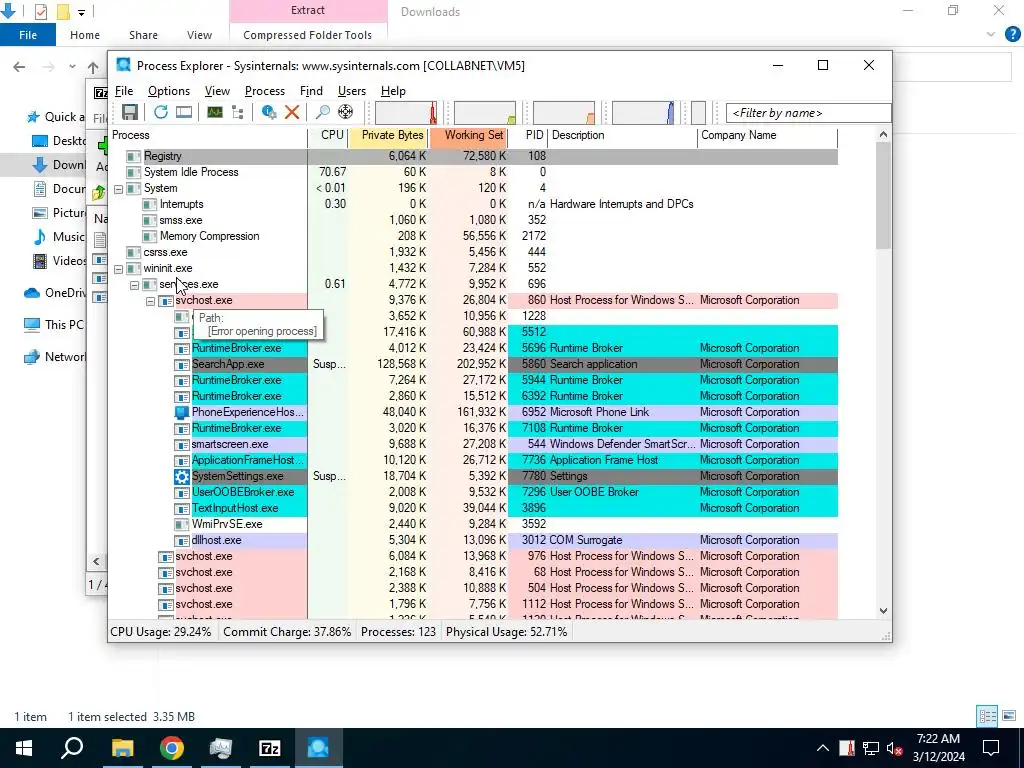Open the Help menu in Process Explorer
The width and height of the screenshot is (1024, 768).
[393, 91]
